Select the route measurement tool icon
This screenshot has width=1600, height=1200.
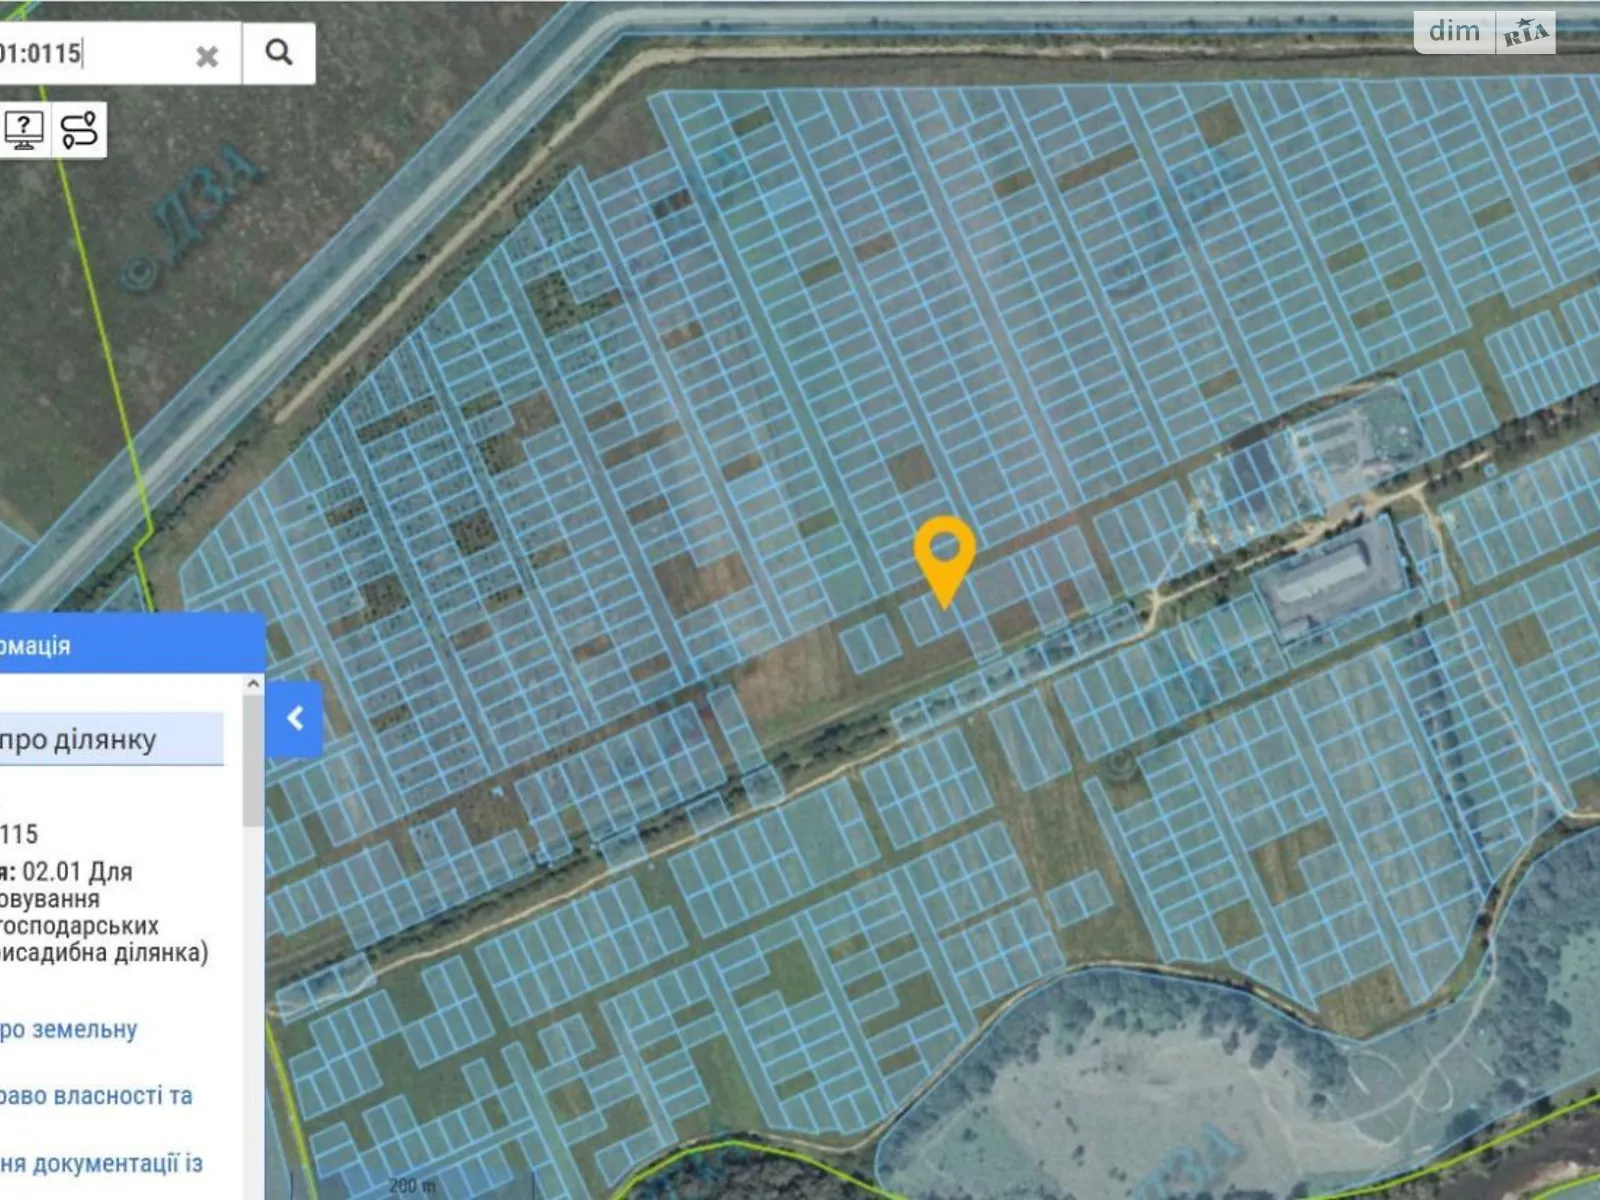point(80,130)
